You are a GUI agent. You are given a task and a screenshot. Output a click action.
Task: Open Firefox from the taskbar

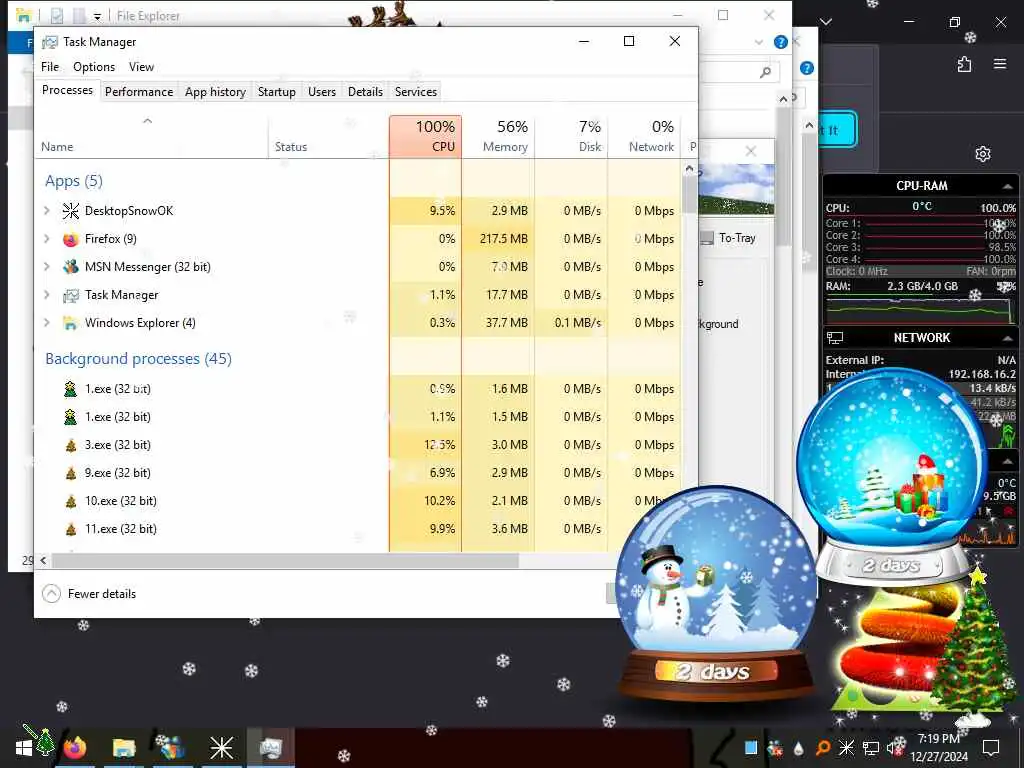click(74, 747)
